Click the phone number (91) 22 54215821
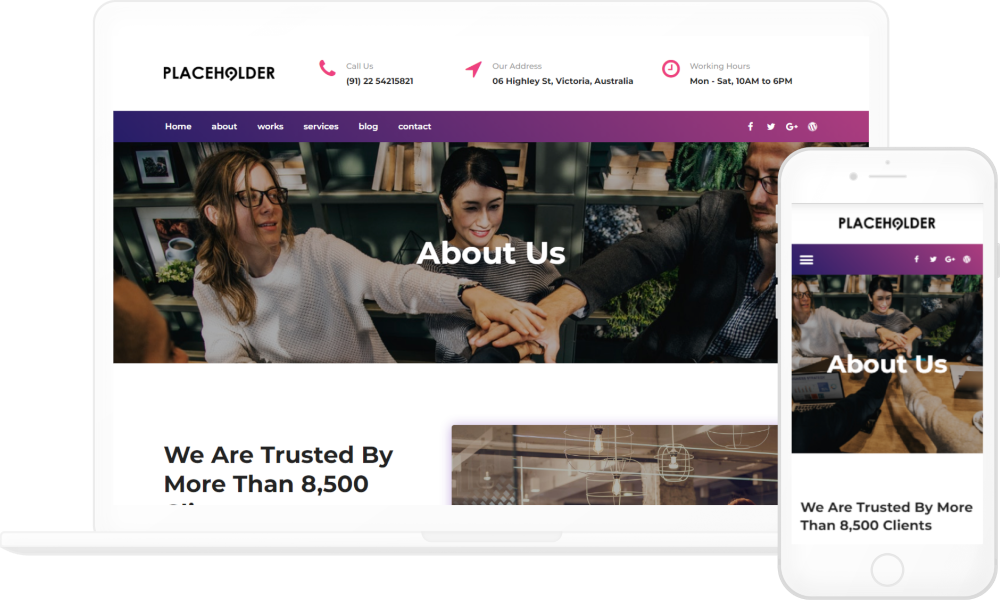 379,81
